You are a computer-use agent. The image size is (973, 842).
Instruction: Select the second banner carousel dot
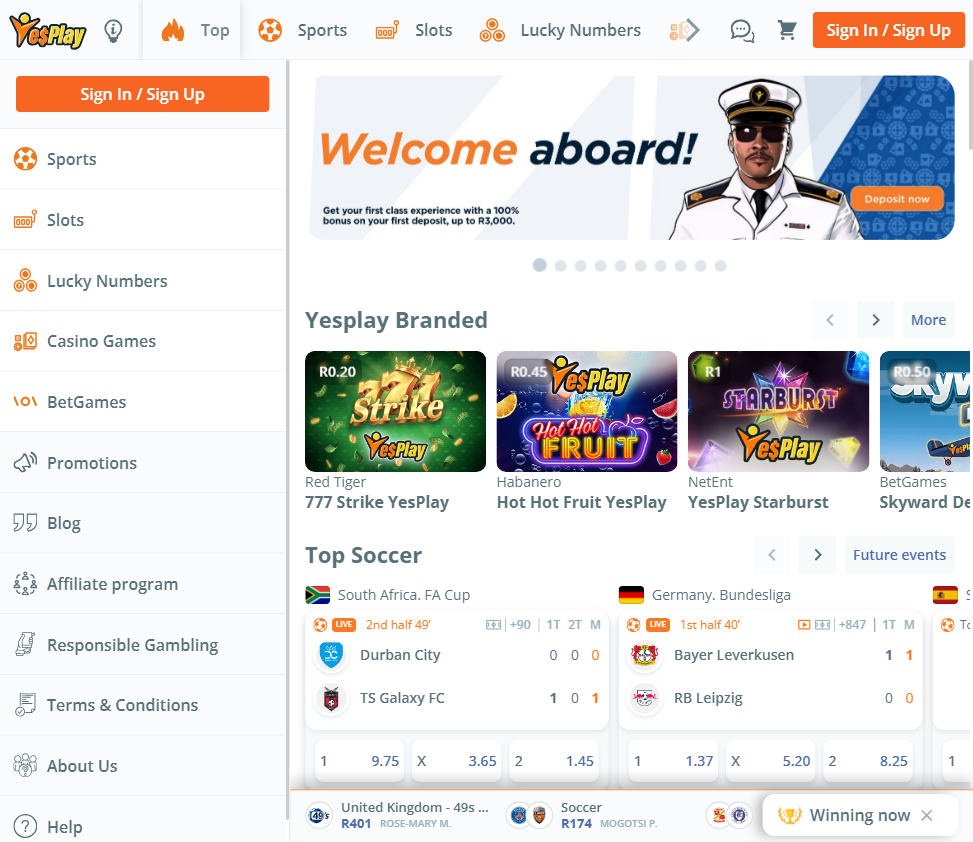(x=560, y=266)
